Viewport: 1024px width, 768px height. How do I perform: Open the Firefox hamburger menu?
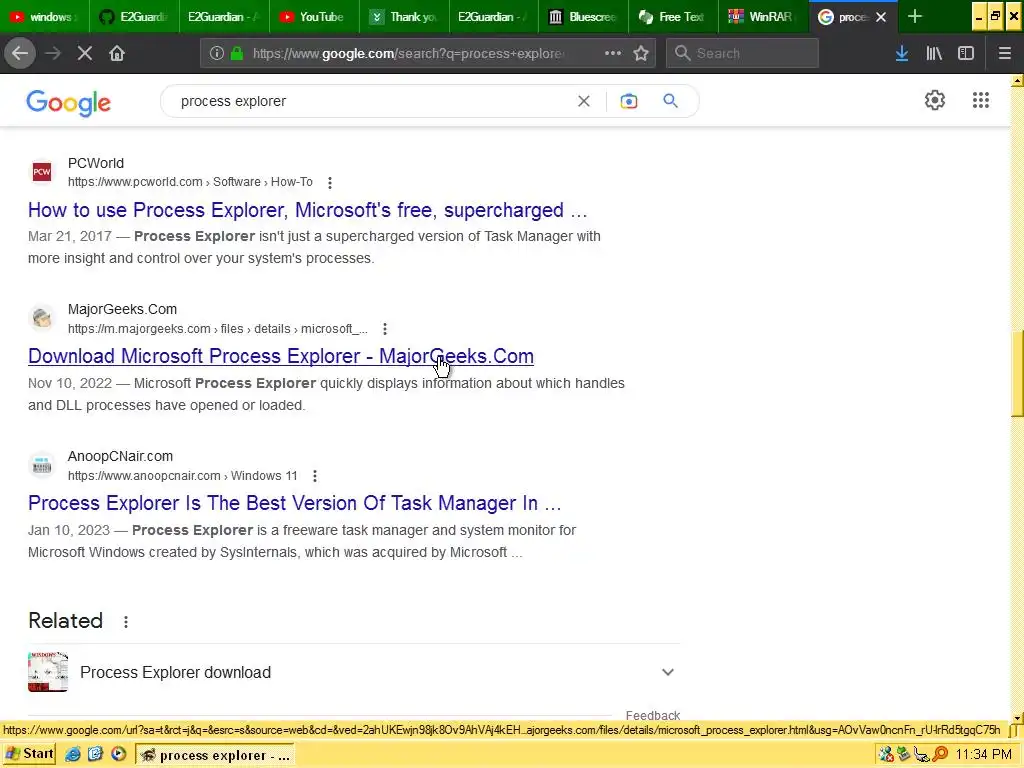(1005, 54)
